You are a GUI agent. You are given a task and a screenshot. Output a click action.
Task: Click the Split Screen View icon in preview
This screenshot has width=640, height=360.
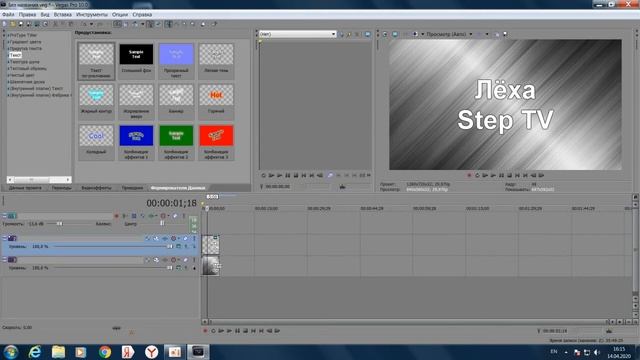pos(415,34)
